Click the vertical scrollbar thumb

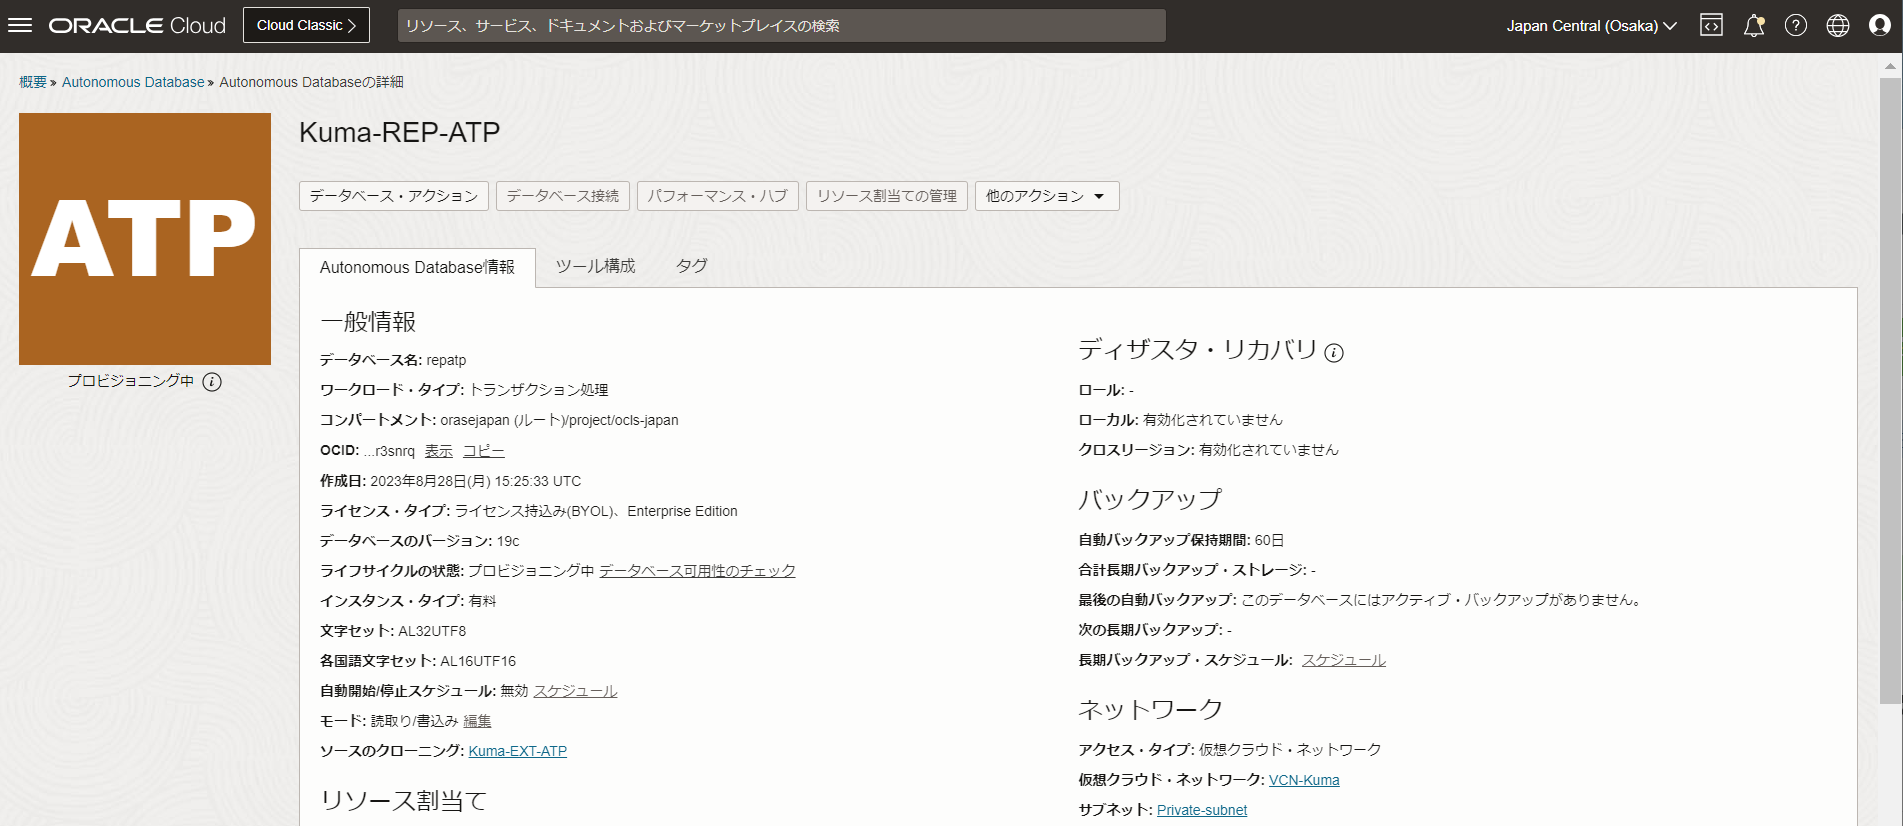[x=1890, y=390]
